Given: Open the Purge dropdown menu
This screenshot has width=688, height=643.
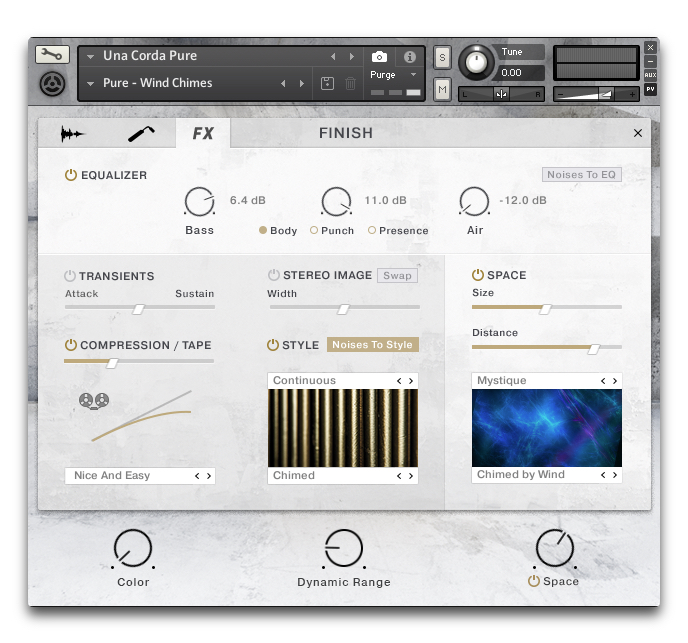Looking at the screenshot, I should click(413, 75).
